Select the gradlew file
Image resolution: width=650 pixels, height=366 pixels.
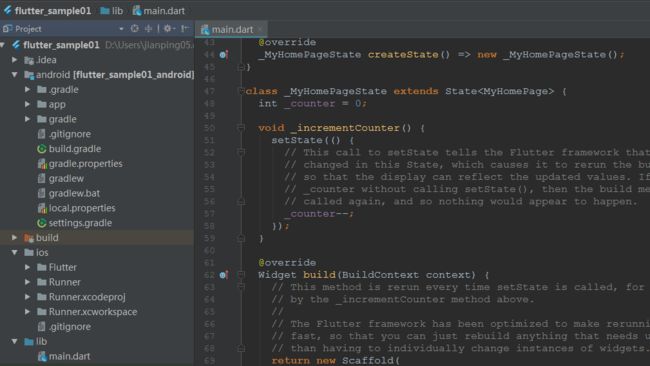click(x=66, y=179)
